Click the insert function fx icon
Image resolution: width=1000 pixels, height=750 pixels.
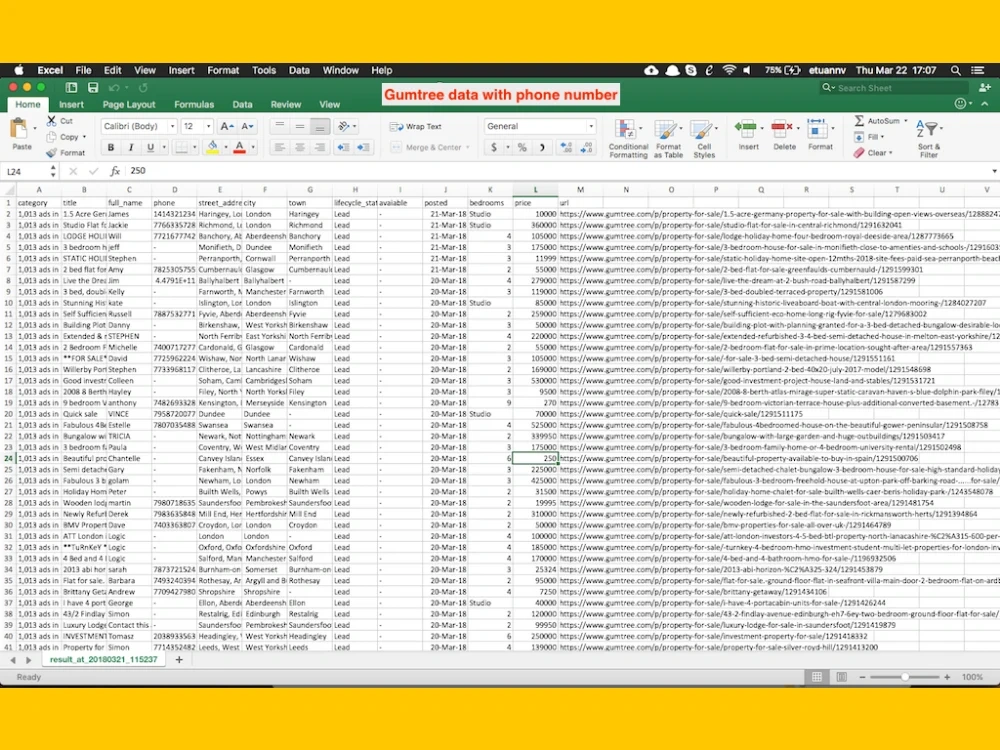[x=115, y=171]
